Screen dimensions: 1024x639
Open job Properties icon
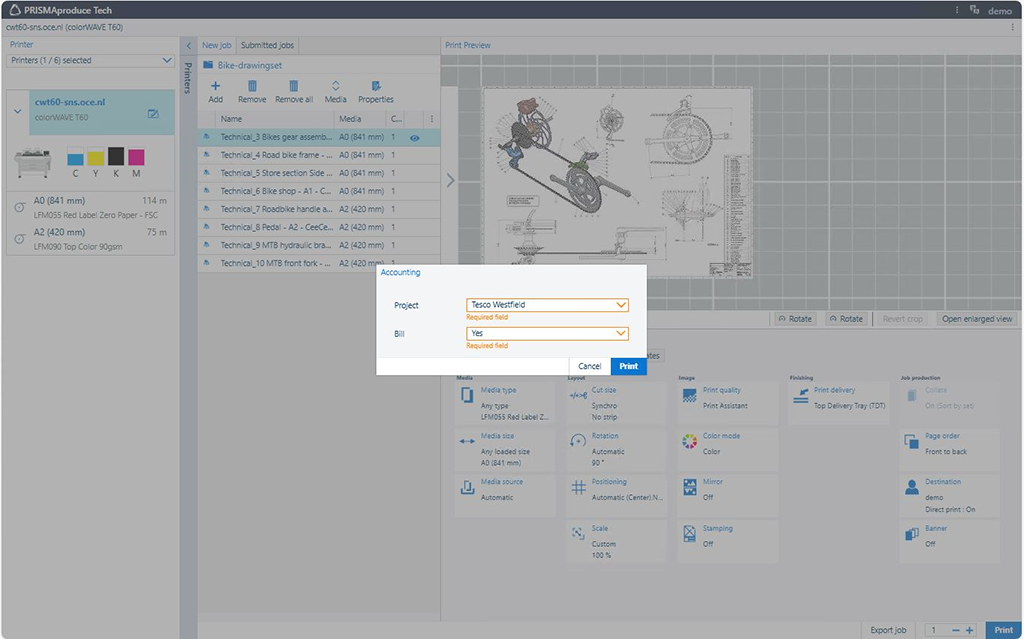376,87
